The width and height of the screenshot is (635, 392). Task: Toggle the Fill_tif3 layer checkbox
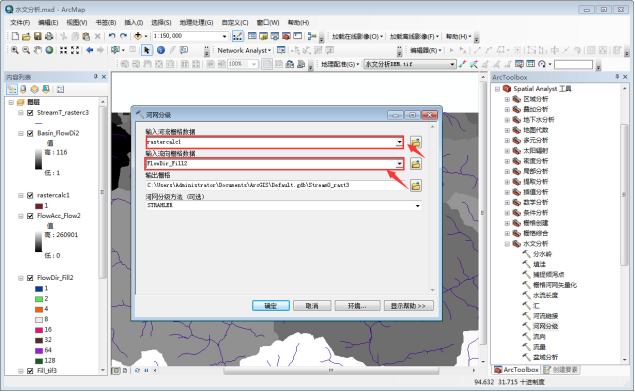coord(30,371)
